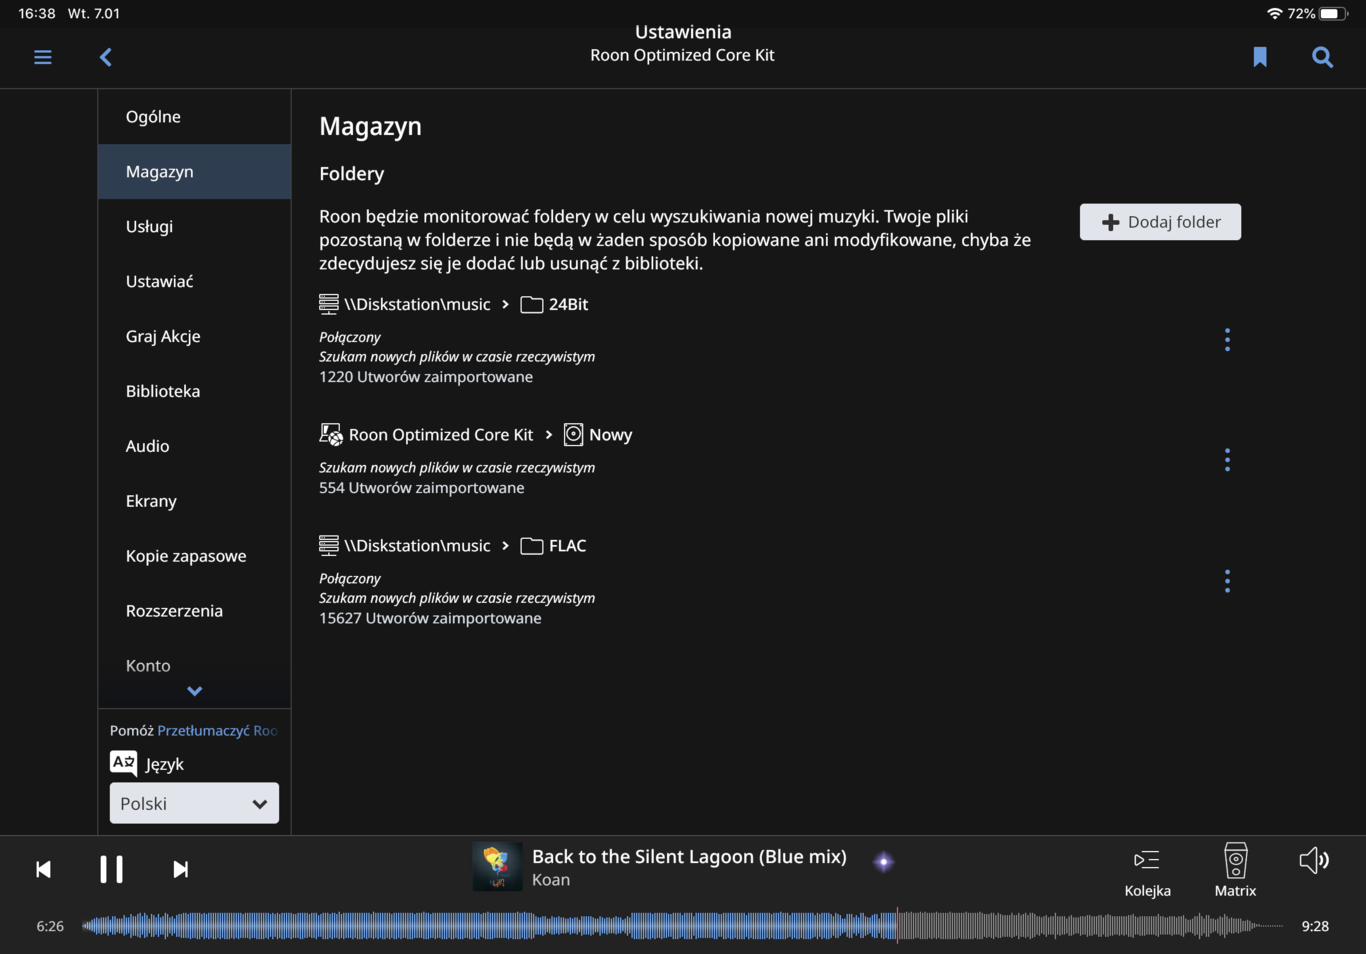1366x954 pixels.
Task: Open the hamburger navigation menu
Action: tap(43, 57)
